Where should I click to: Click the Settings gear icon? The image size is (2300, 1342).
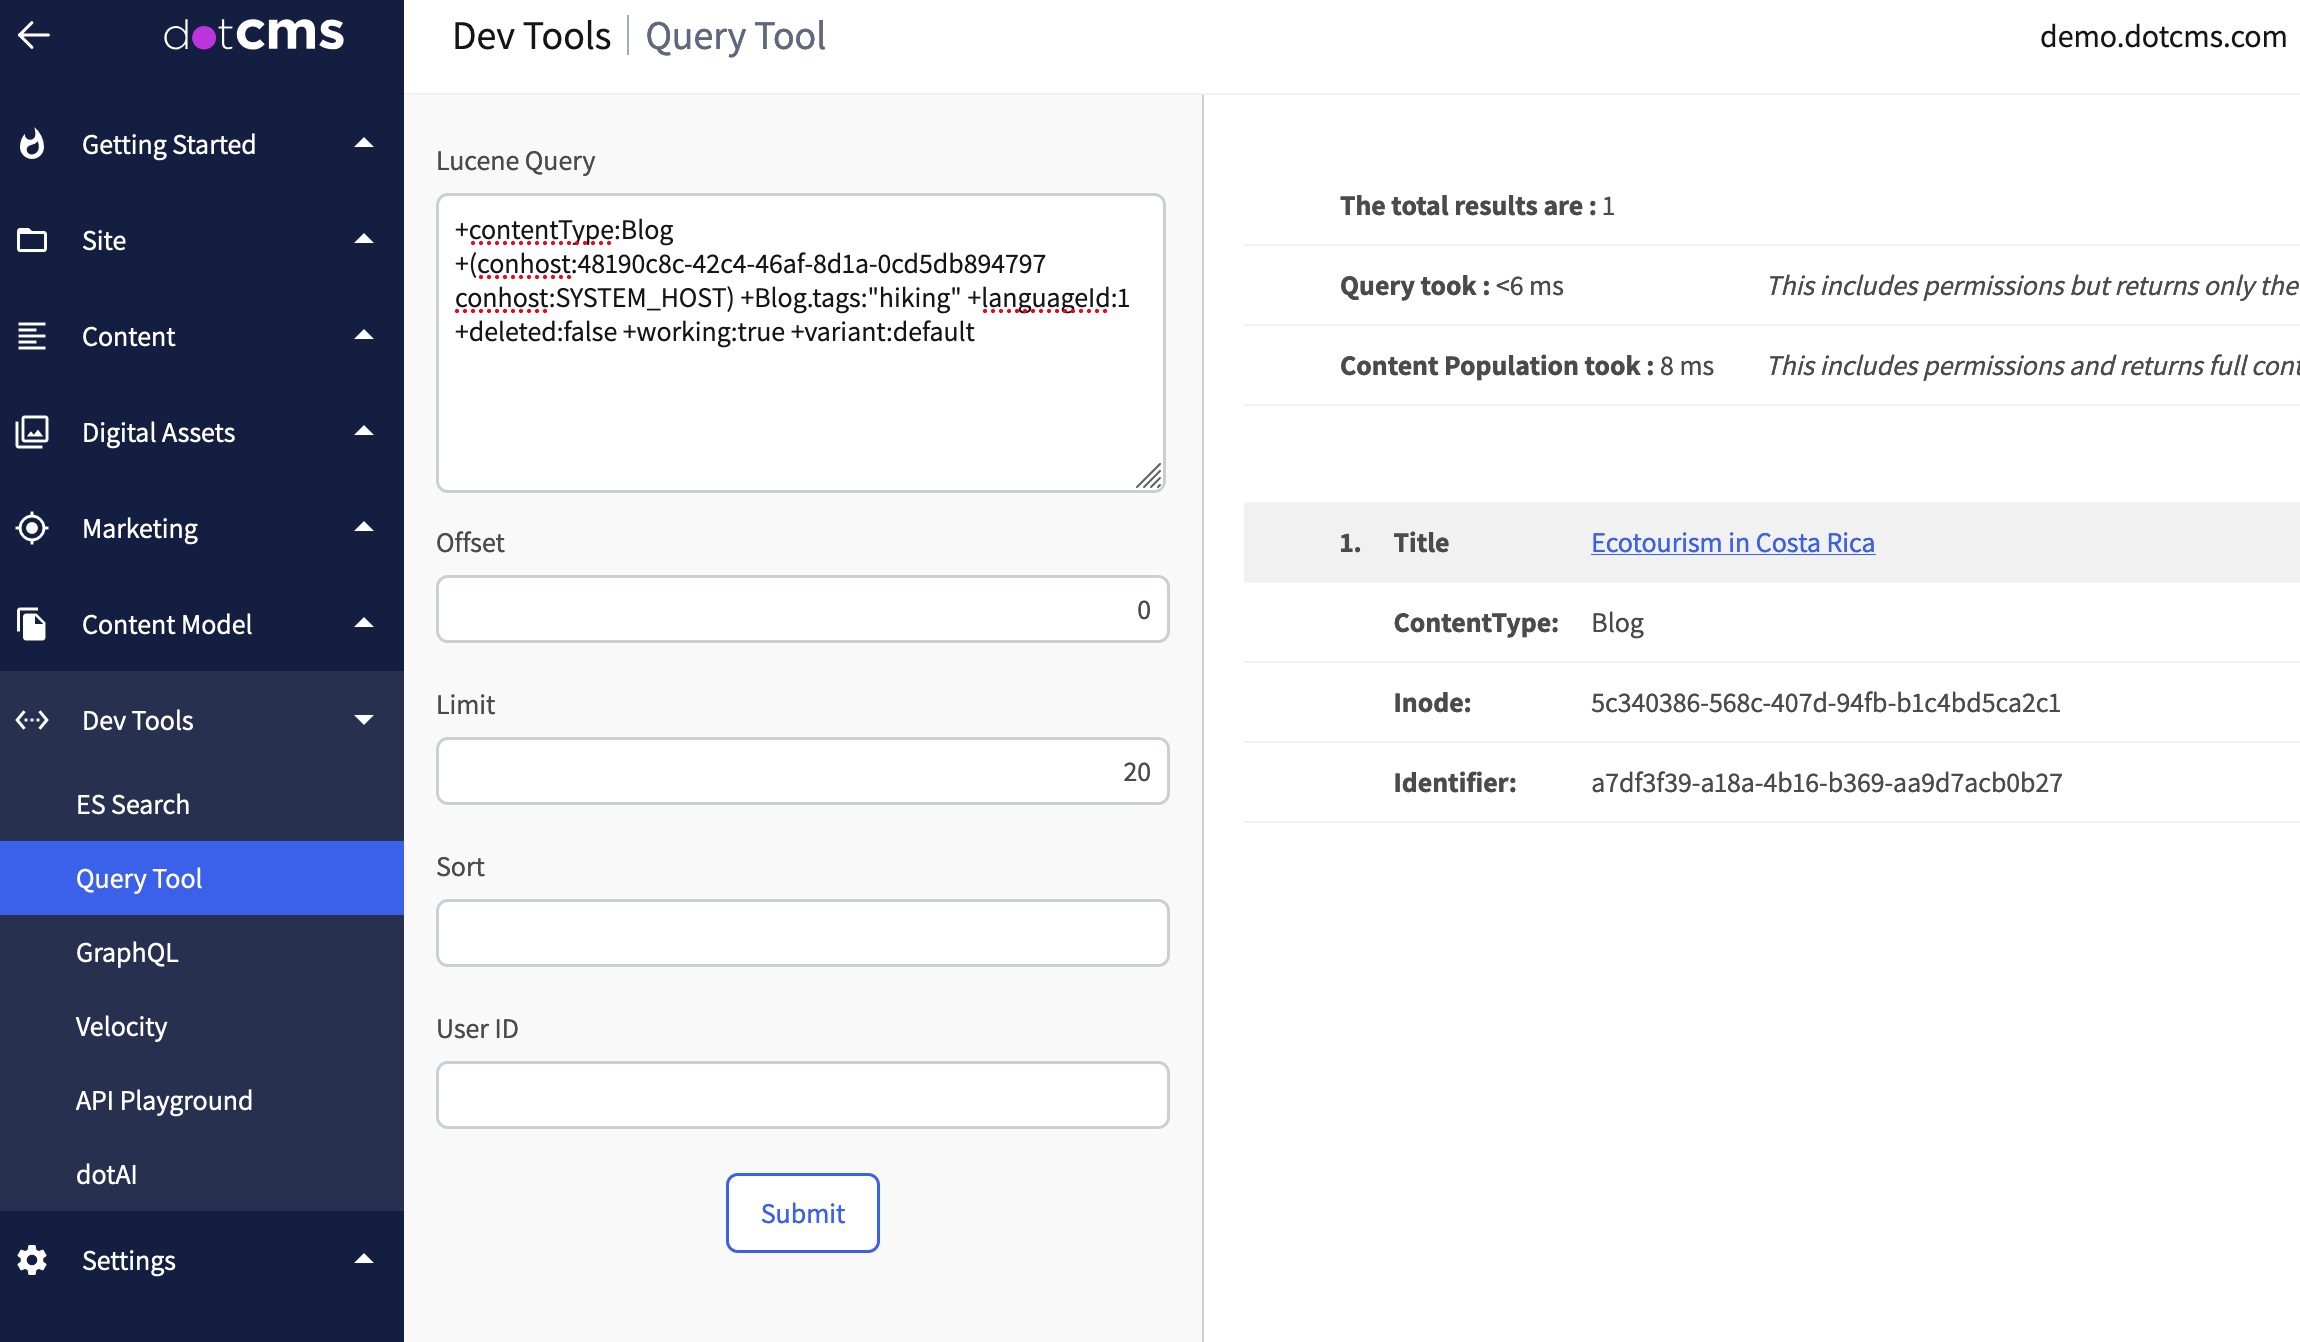tap(32, 1260)
